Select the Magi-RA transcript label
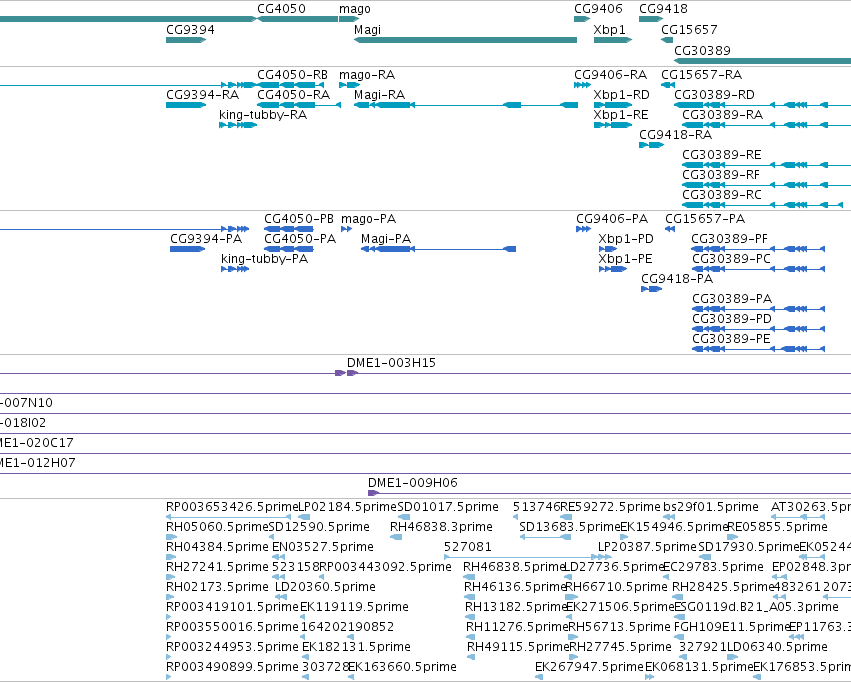851x682 pixels. [379, 94]
